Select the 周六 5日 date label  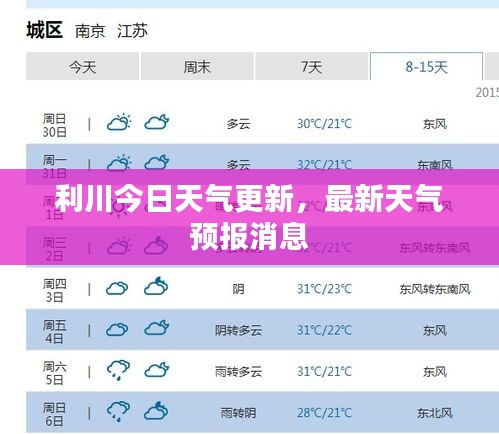(55, 373)
